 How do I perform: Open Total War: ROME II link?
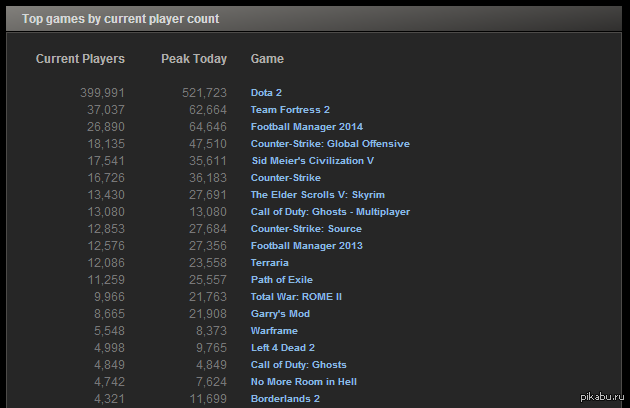tap(296, 297)
